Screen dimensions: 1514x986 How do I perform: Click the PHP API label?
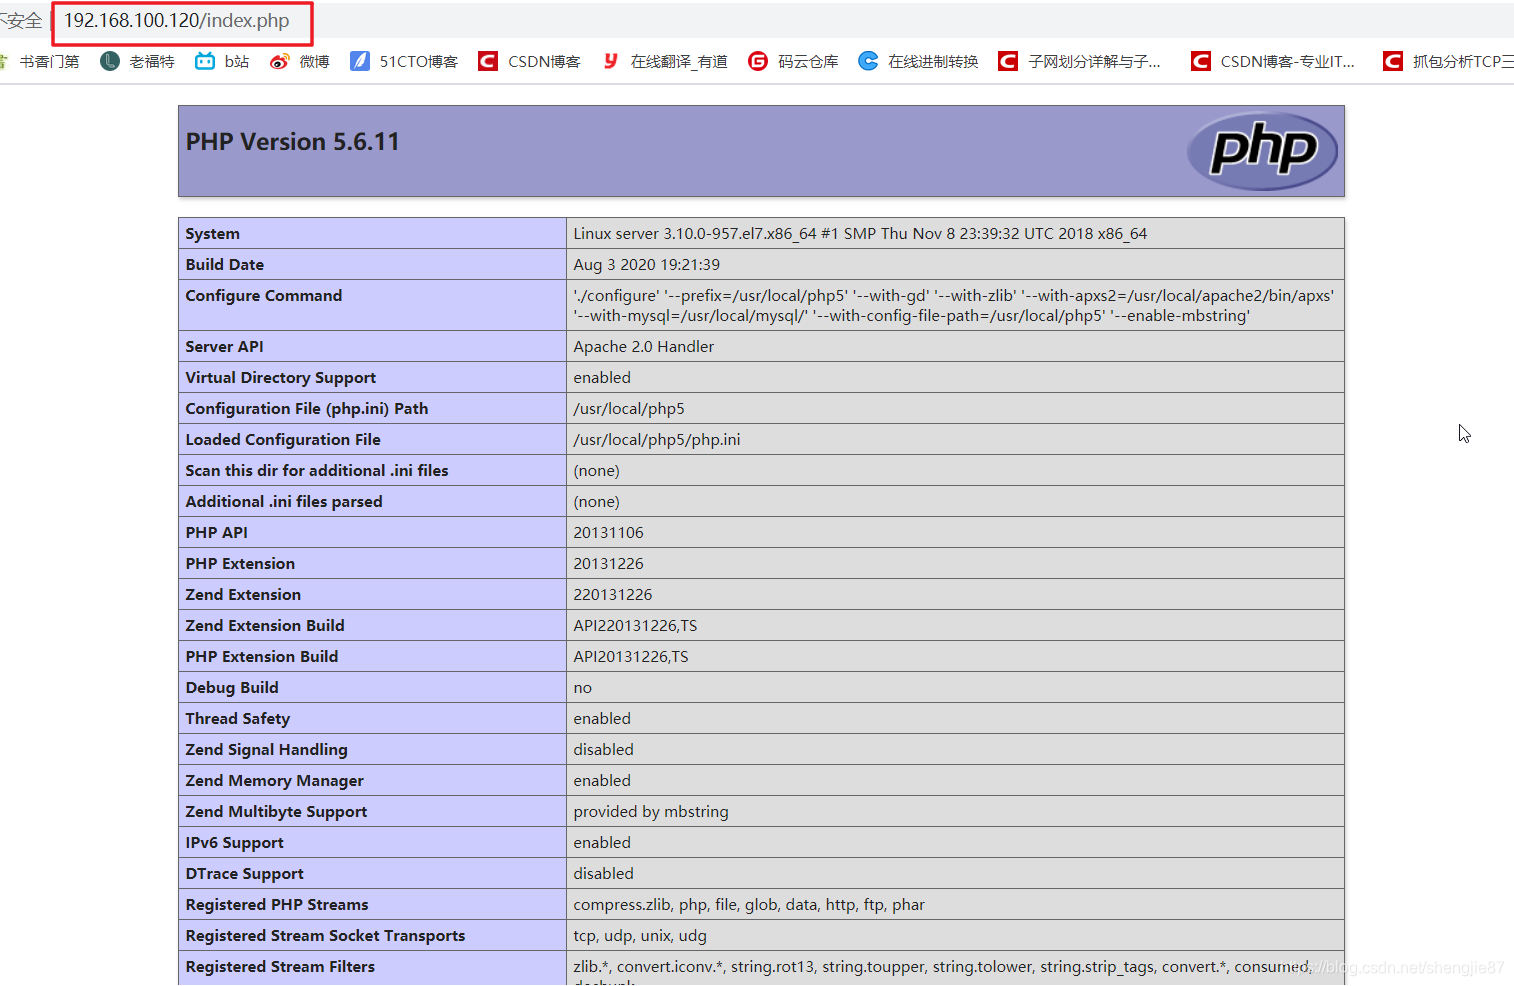pyautogui.click(x=217, y=533)
